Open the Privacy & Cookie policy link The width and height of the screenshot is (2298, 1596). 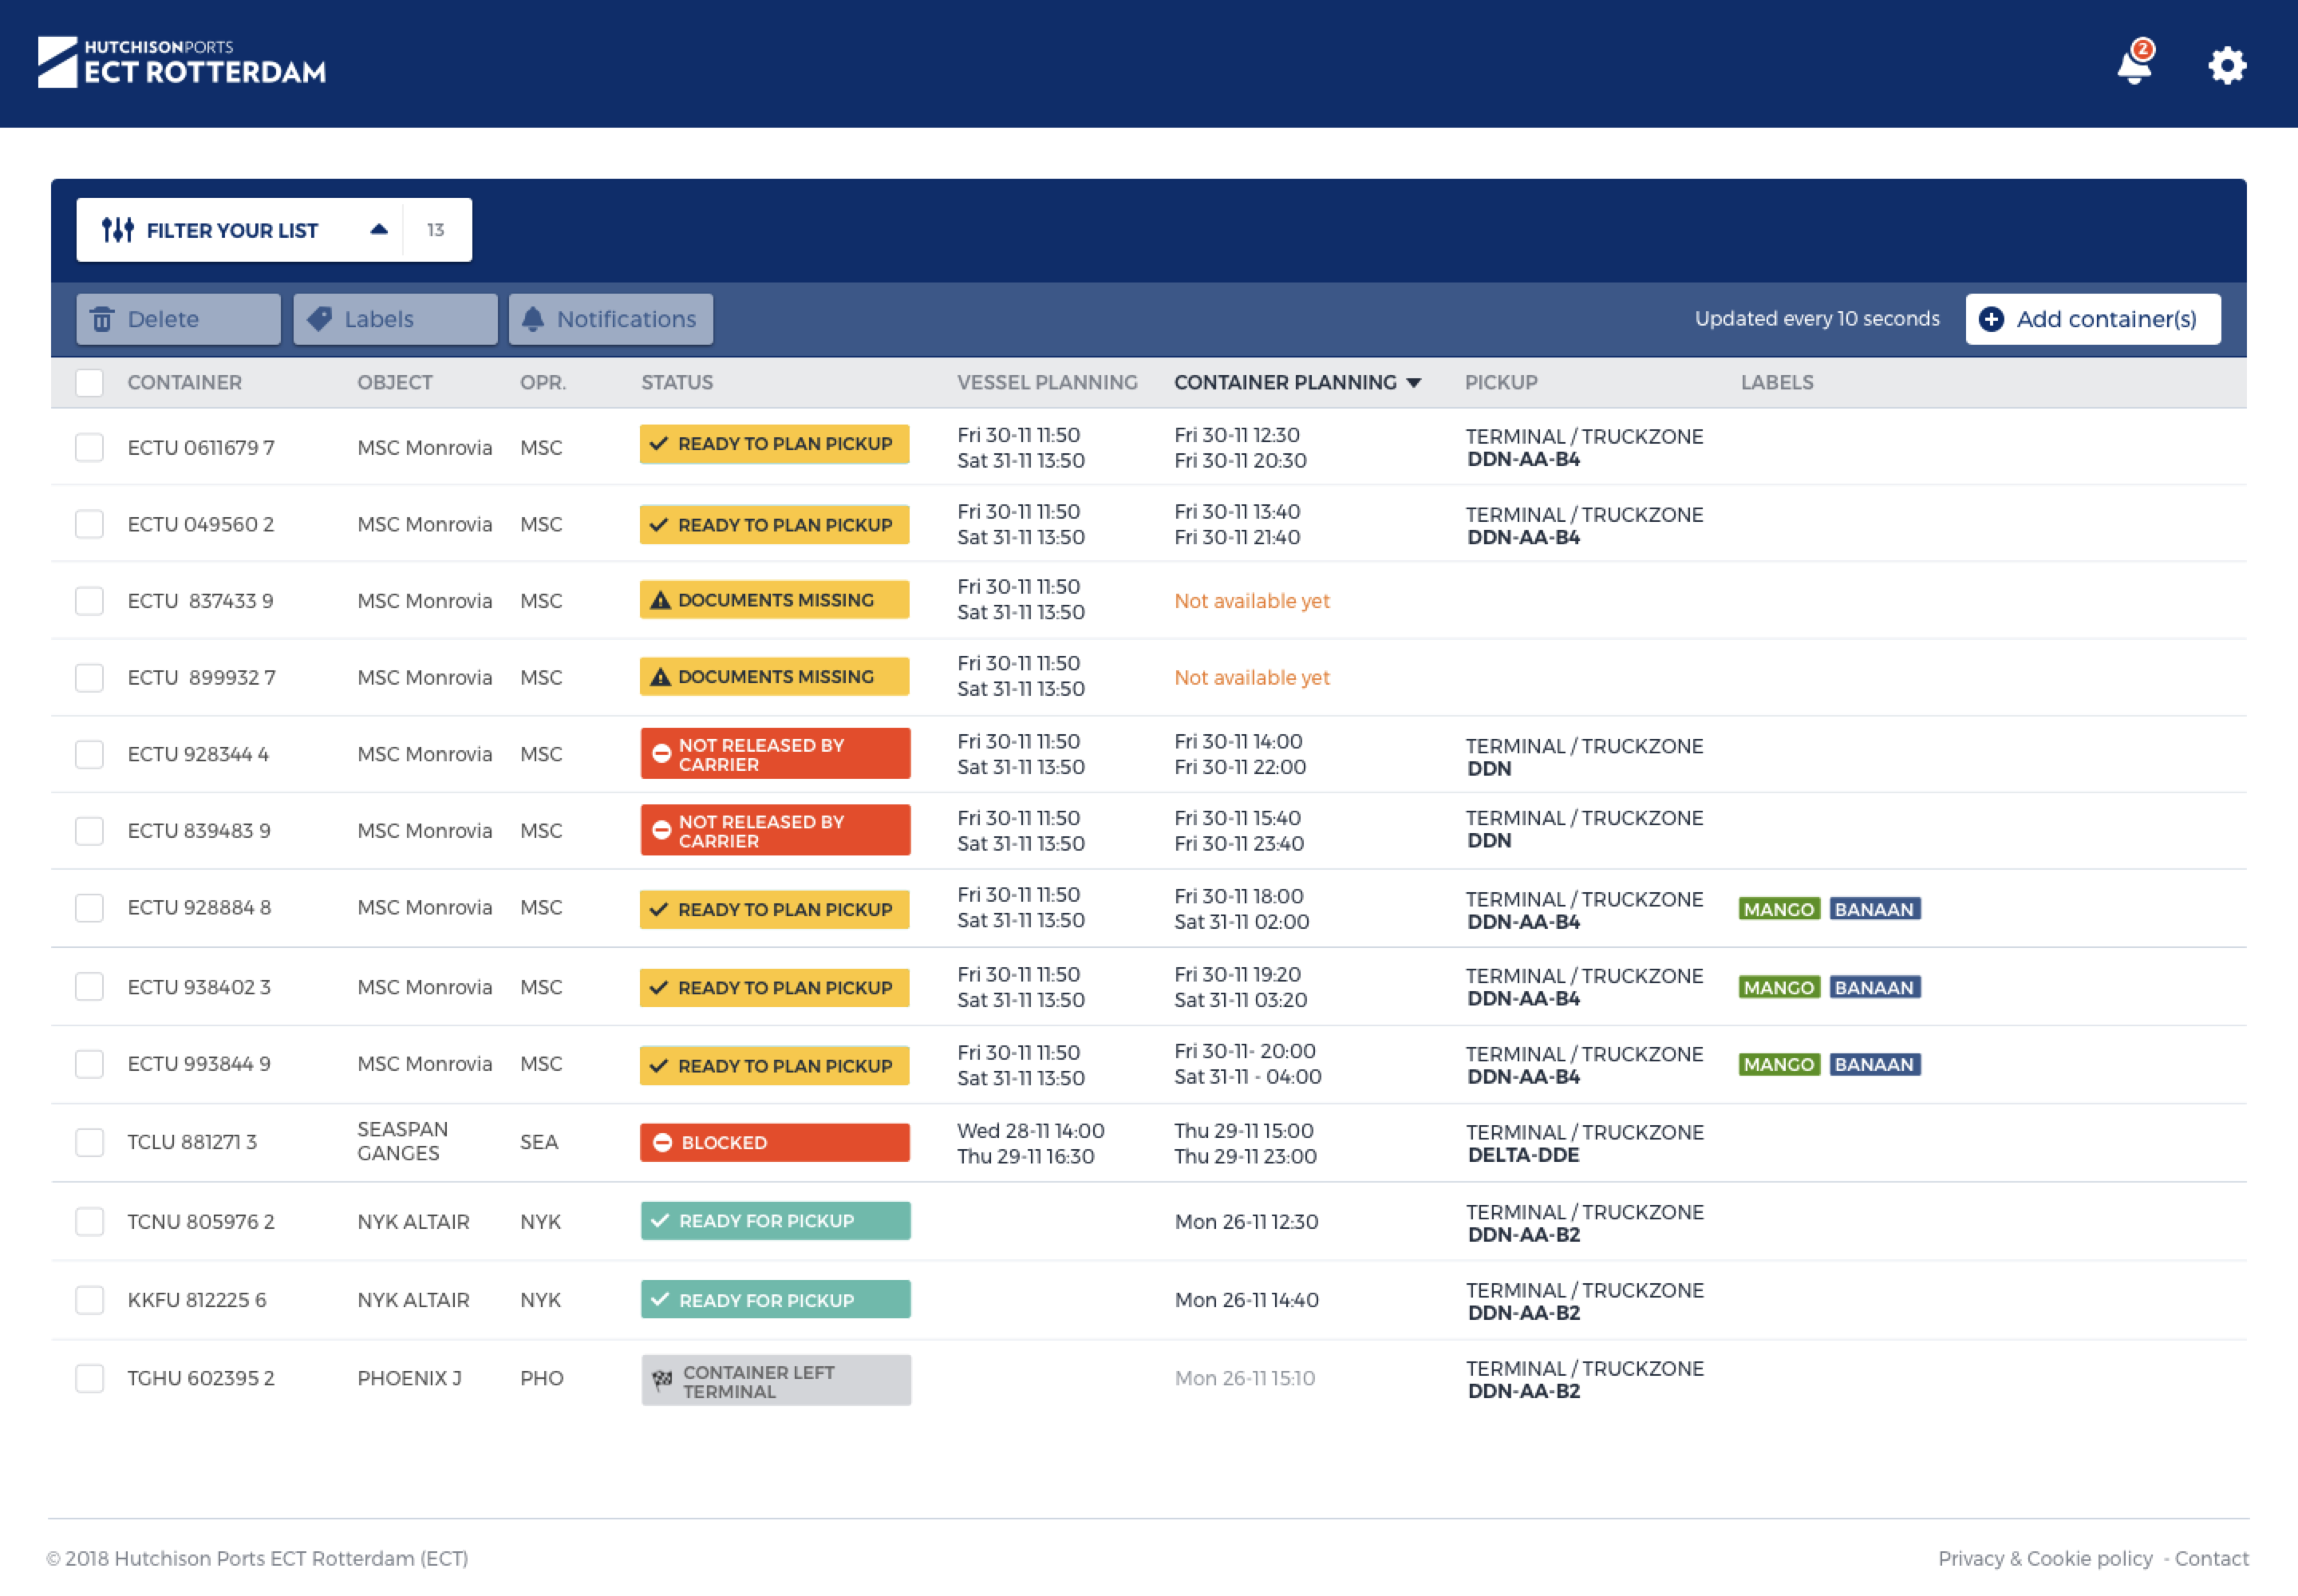tap(2044, 1558)
